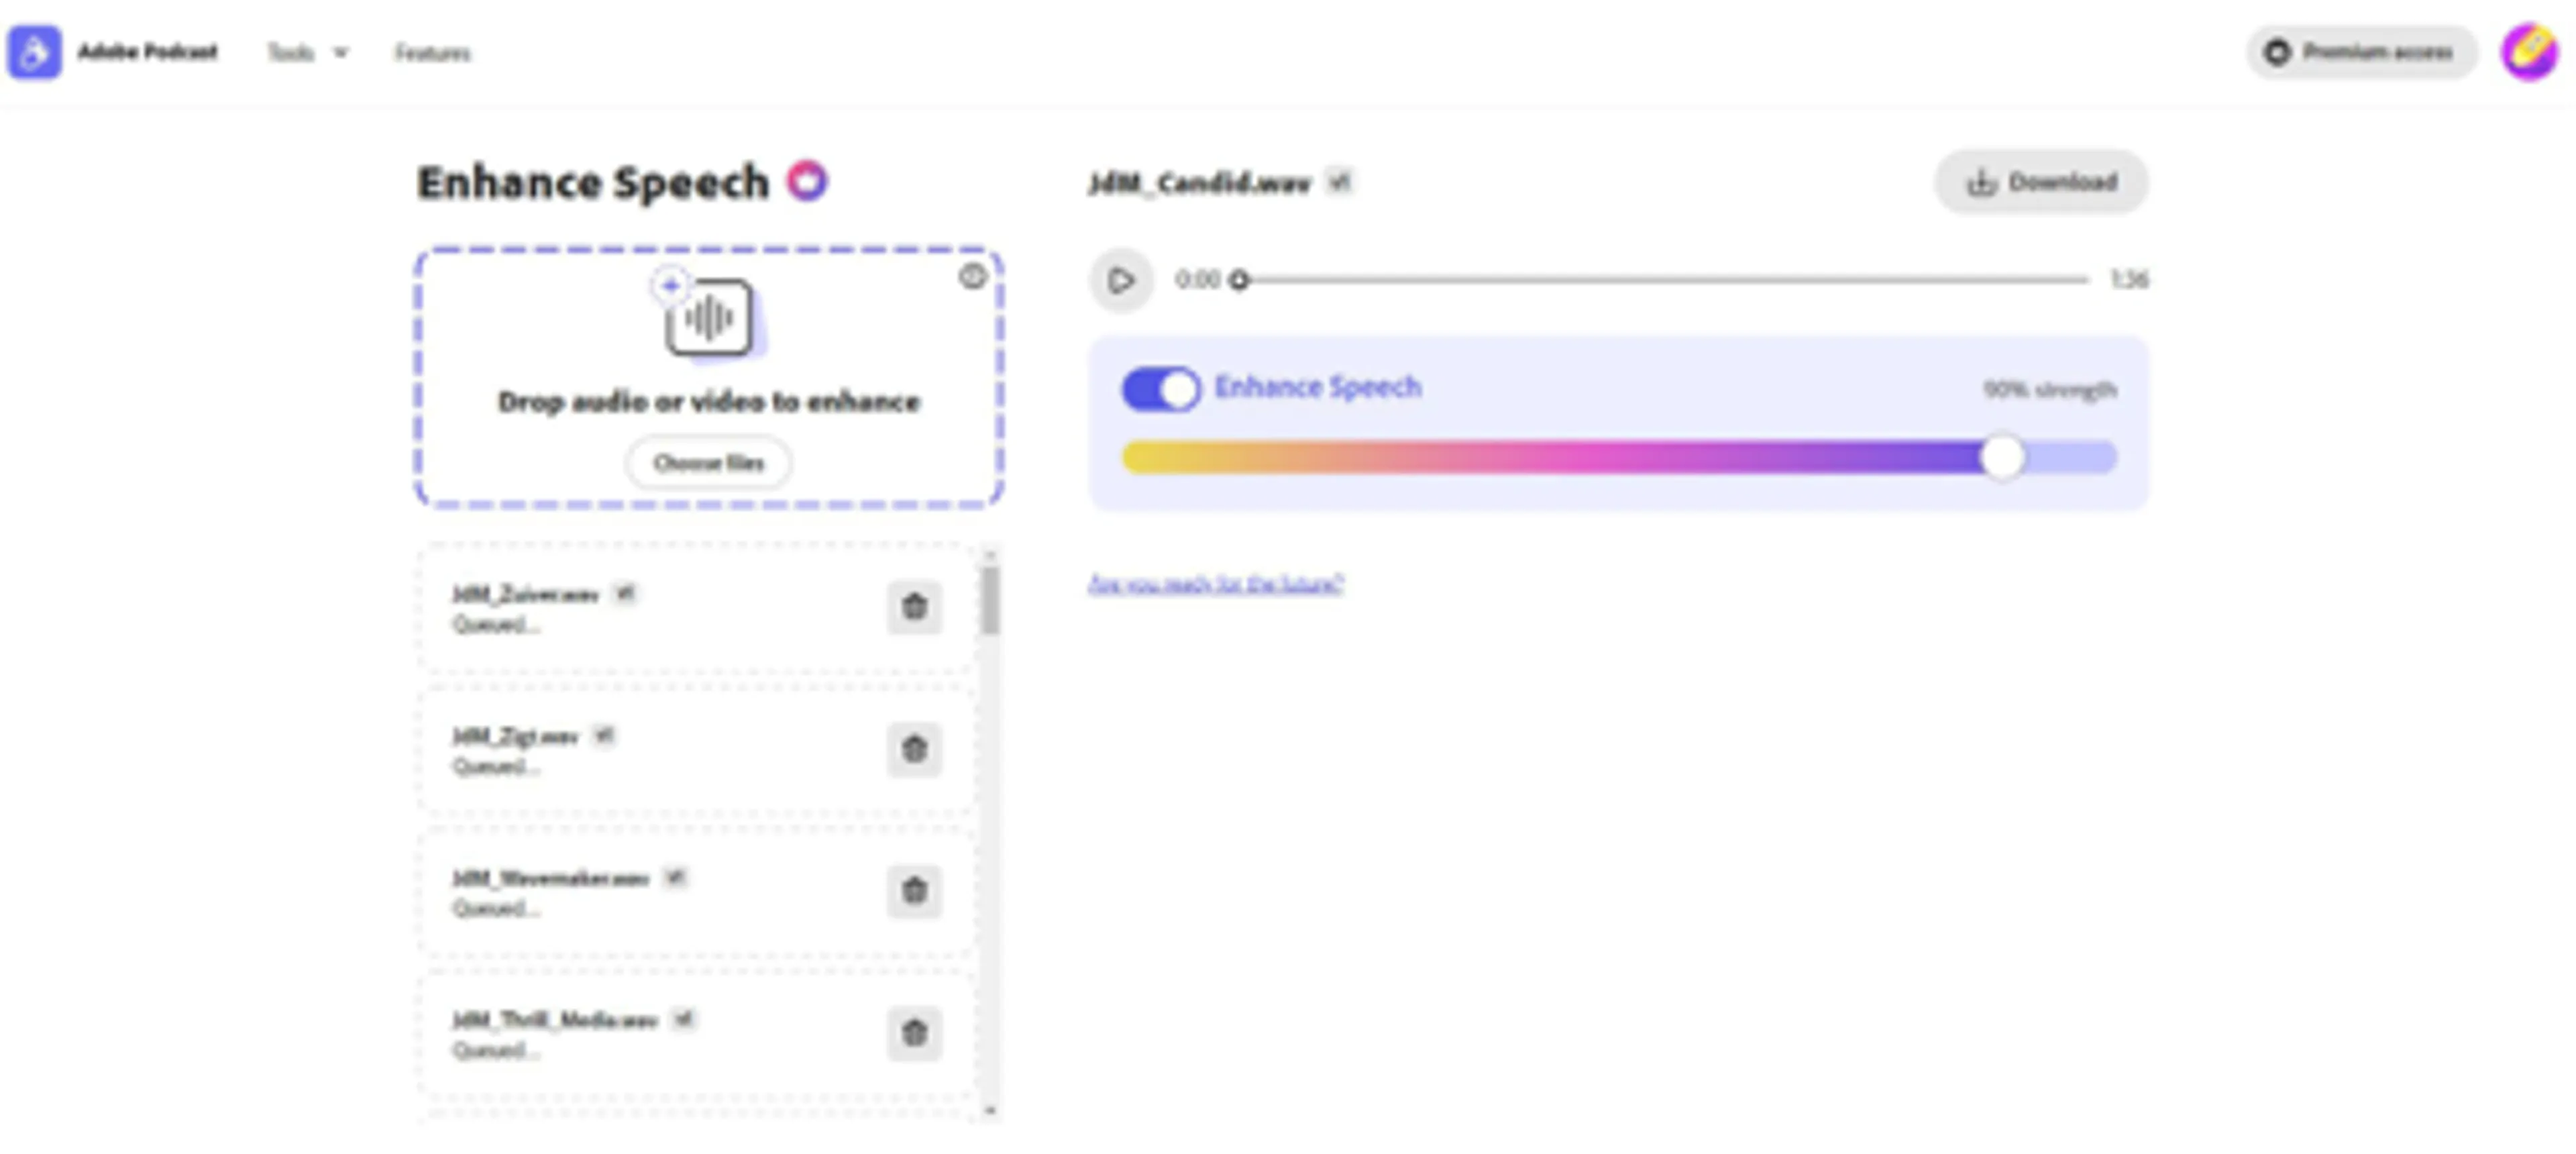2576x1154 pixels.
Task: Play the JdM_Candid.wav audio
Action: (1121, 280)
